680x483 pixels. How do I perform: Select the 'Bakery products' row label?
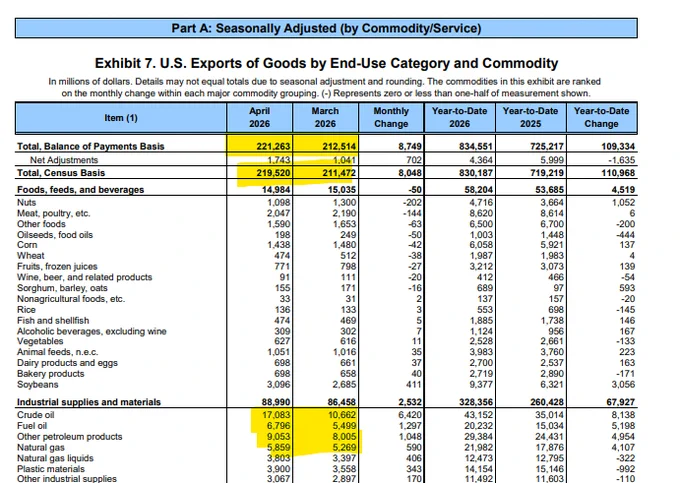(x=50, y=374)
